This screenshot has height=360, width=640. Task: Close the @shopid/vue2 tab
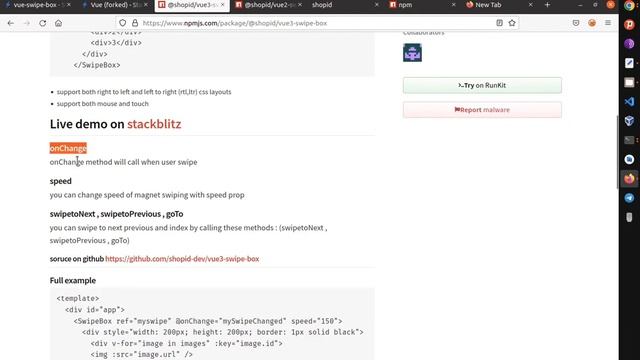(x=300, y=5)
